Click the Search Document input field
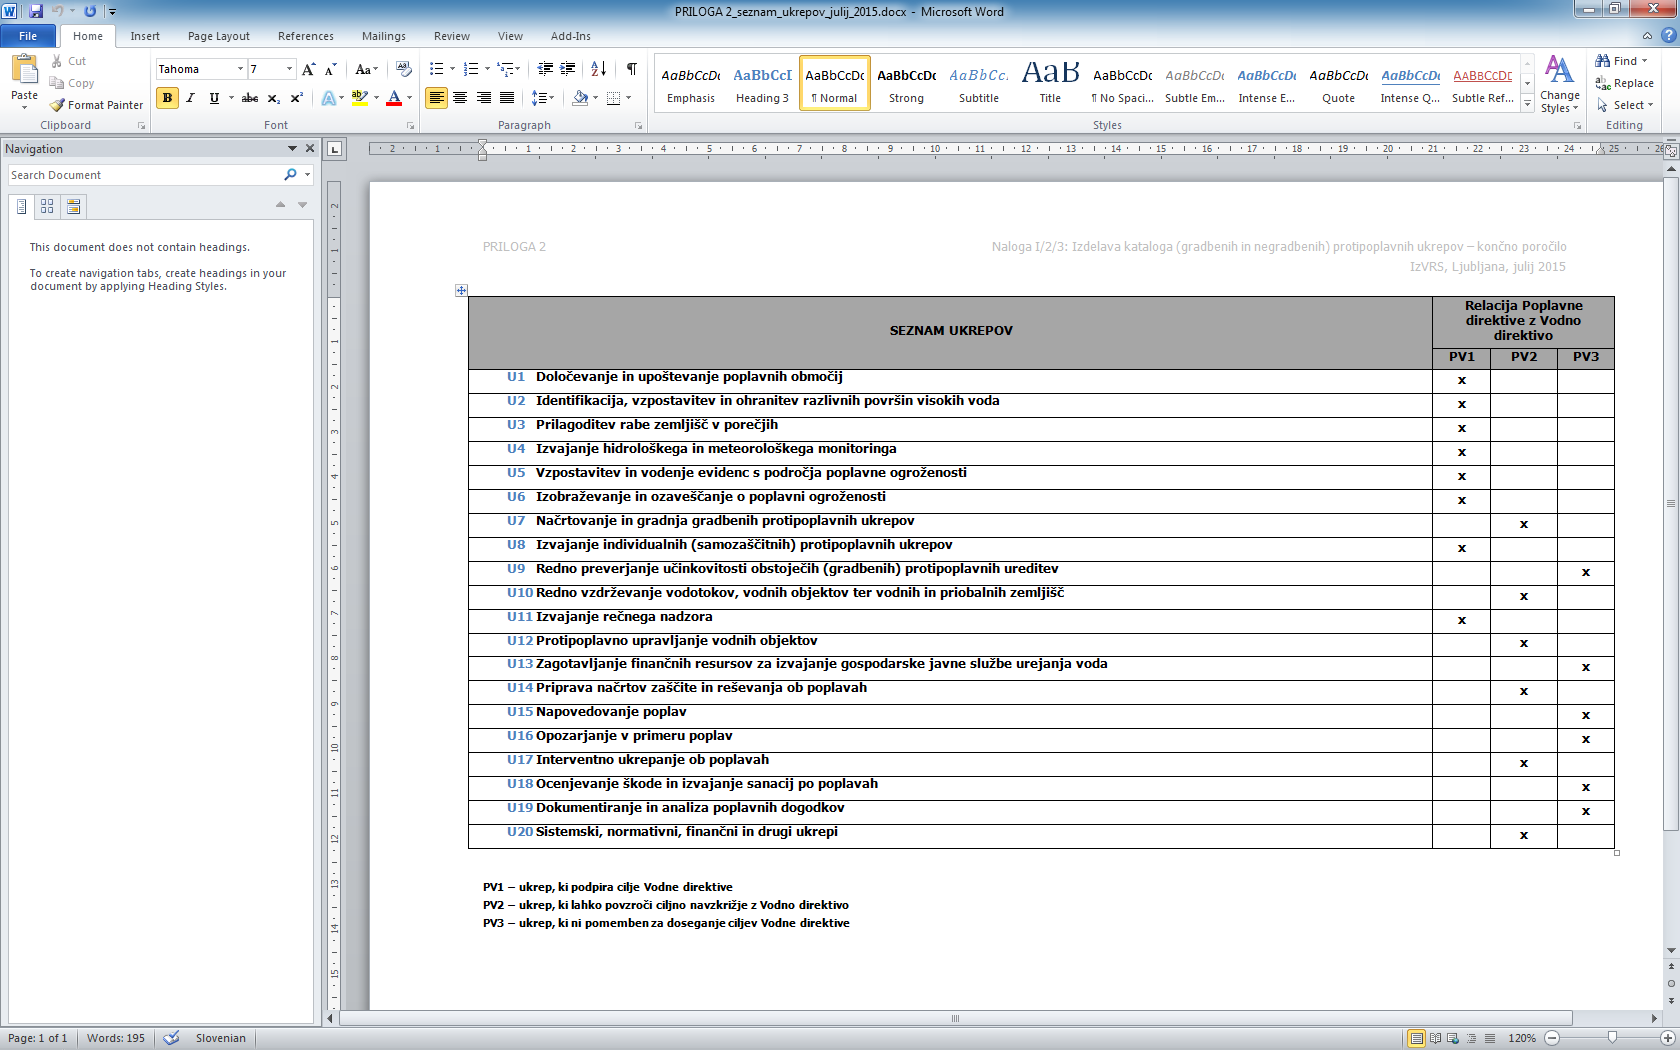Viewport: 1680px width, 1050px height. 146,175
